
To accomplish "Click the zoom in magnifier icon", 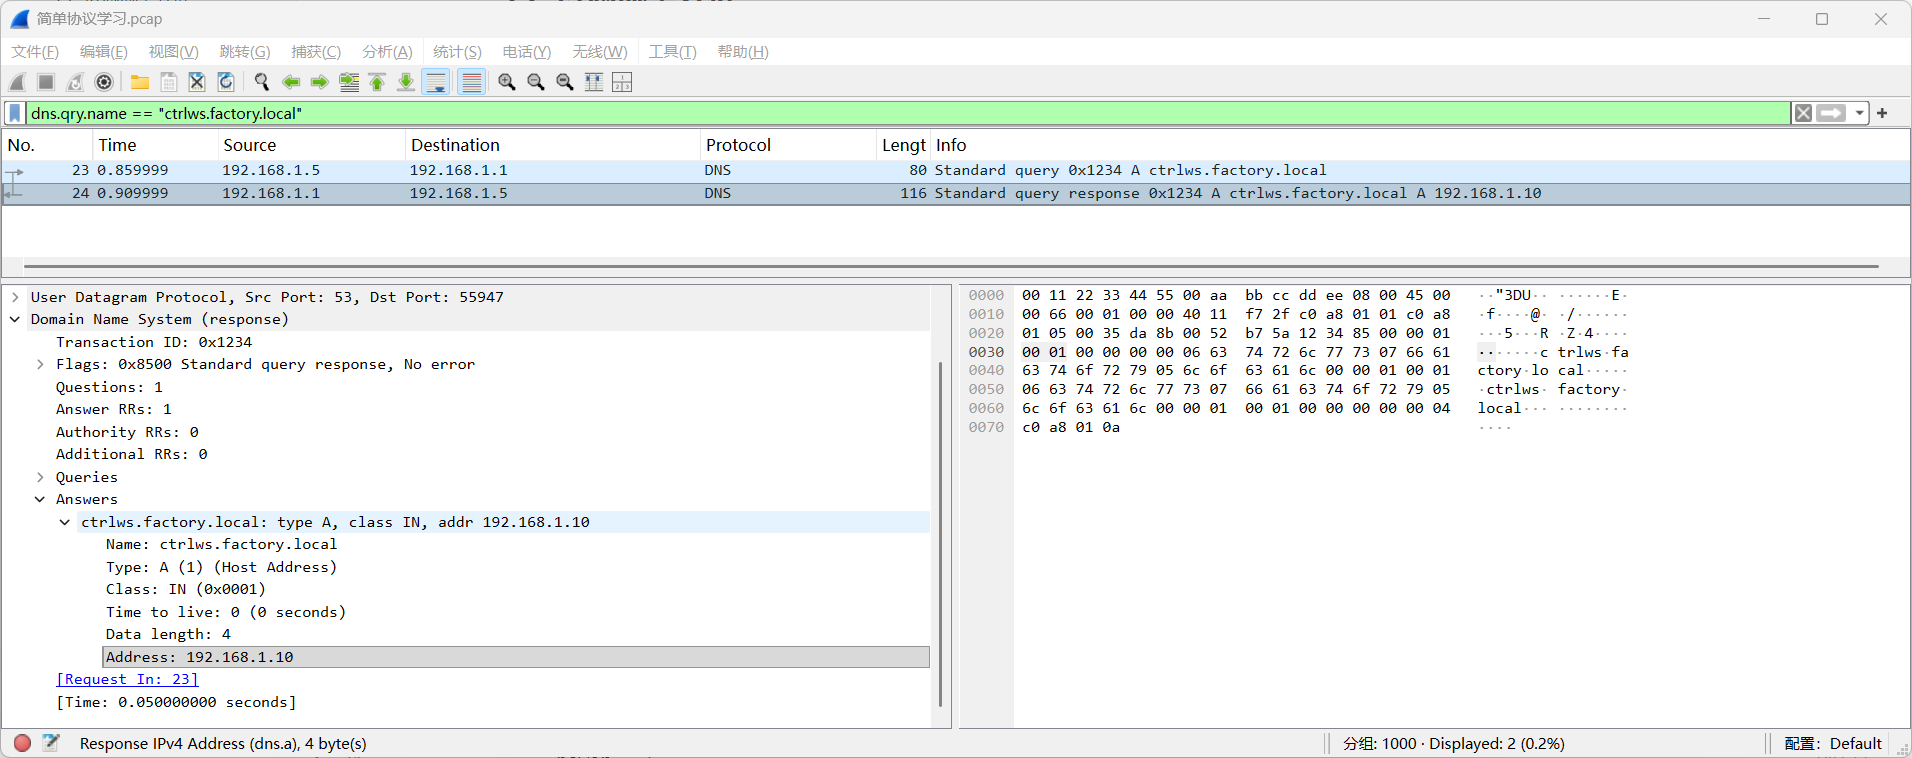I will click(507, 82).
